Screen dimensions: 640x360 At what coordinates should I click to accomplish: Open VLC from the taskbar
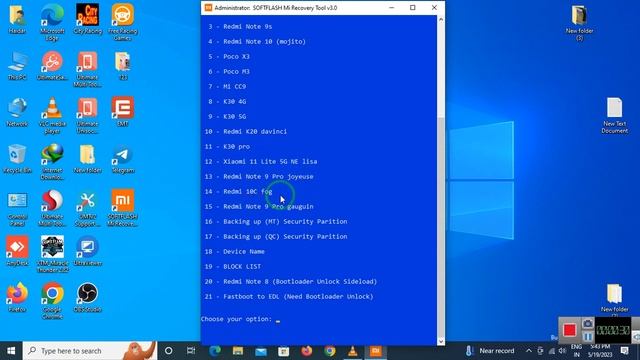353,351
